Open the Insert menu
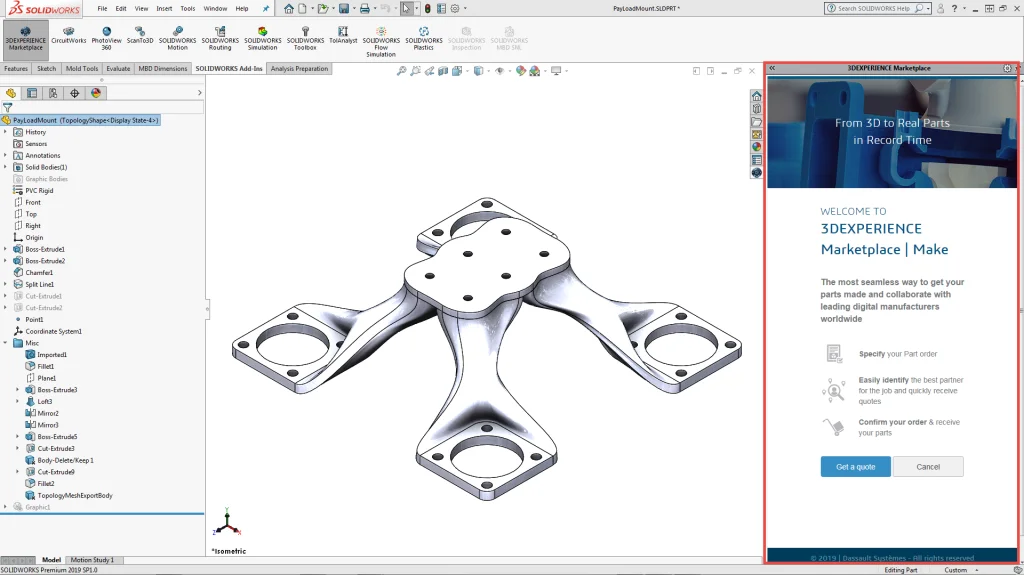The image size is (1024, 575). [165, 8]
